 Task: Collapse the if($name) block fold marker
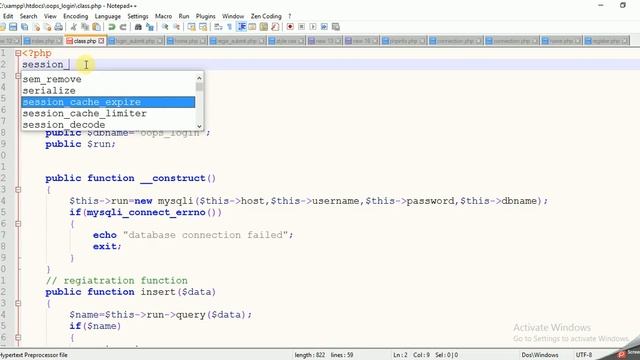point(18,338)
